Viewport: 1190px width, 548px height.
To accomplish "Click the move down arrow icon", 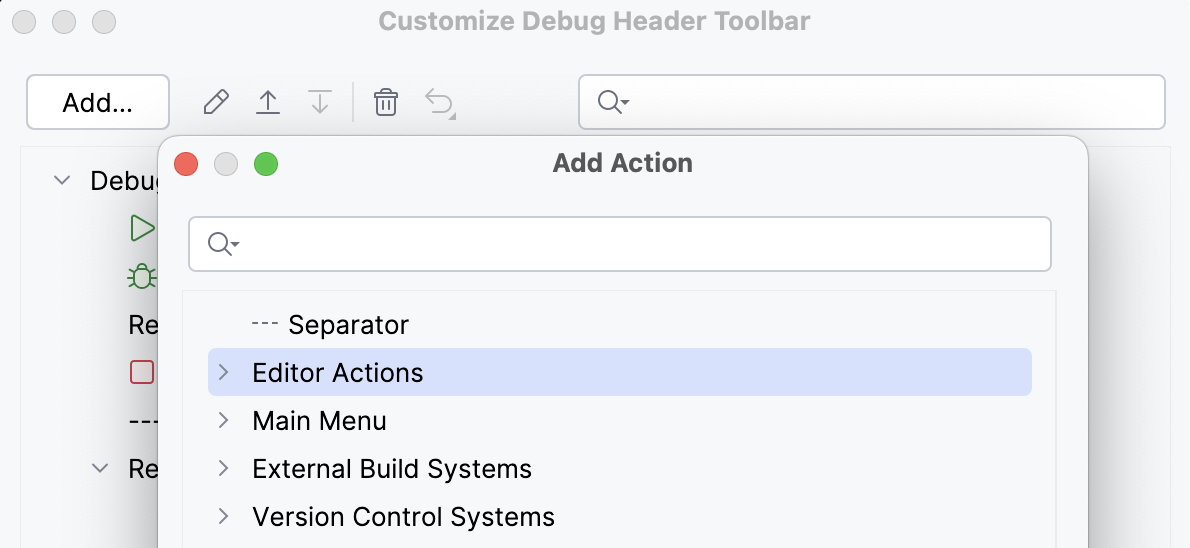I will tap(320, 102).
